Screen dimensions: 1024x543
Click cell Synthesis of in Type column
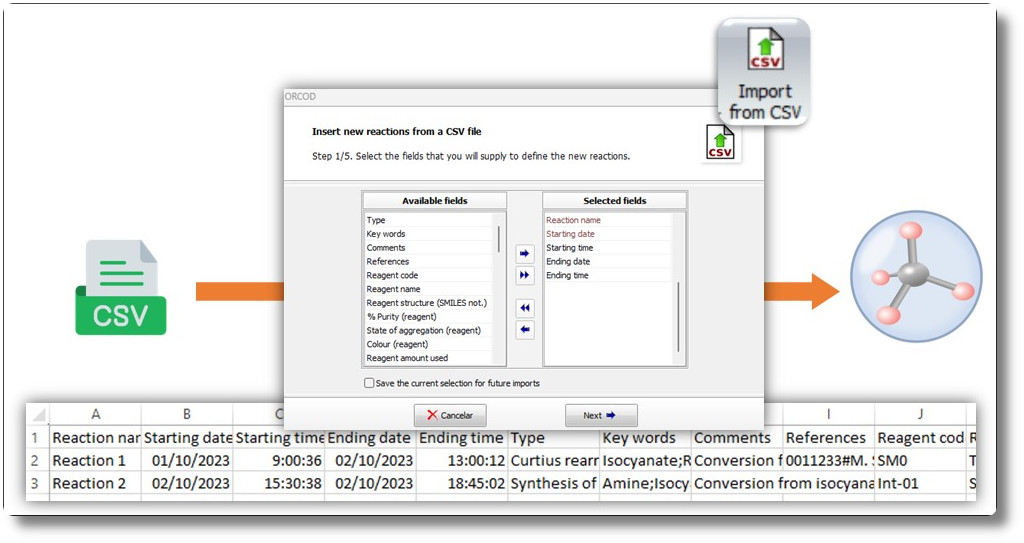point(554,484)
